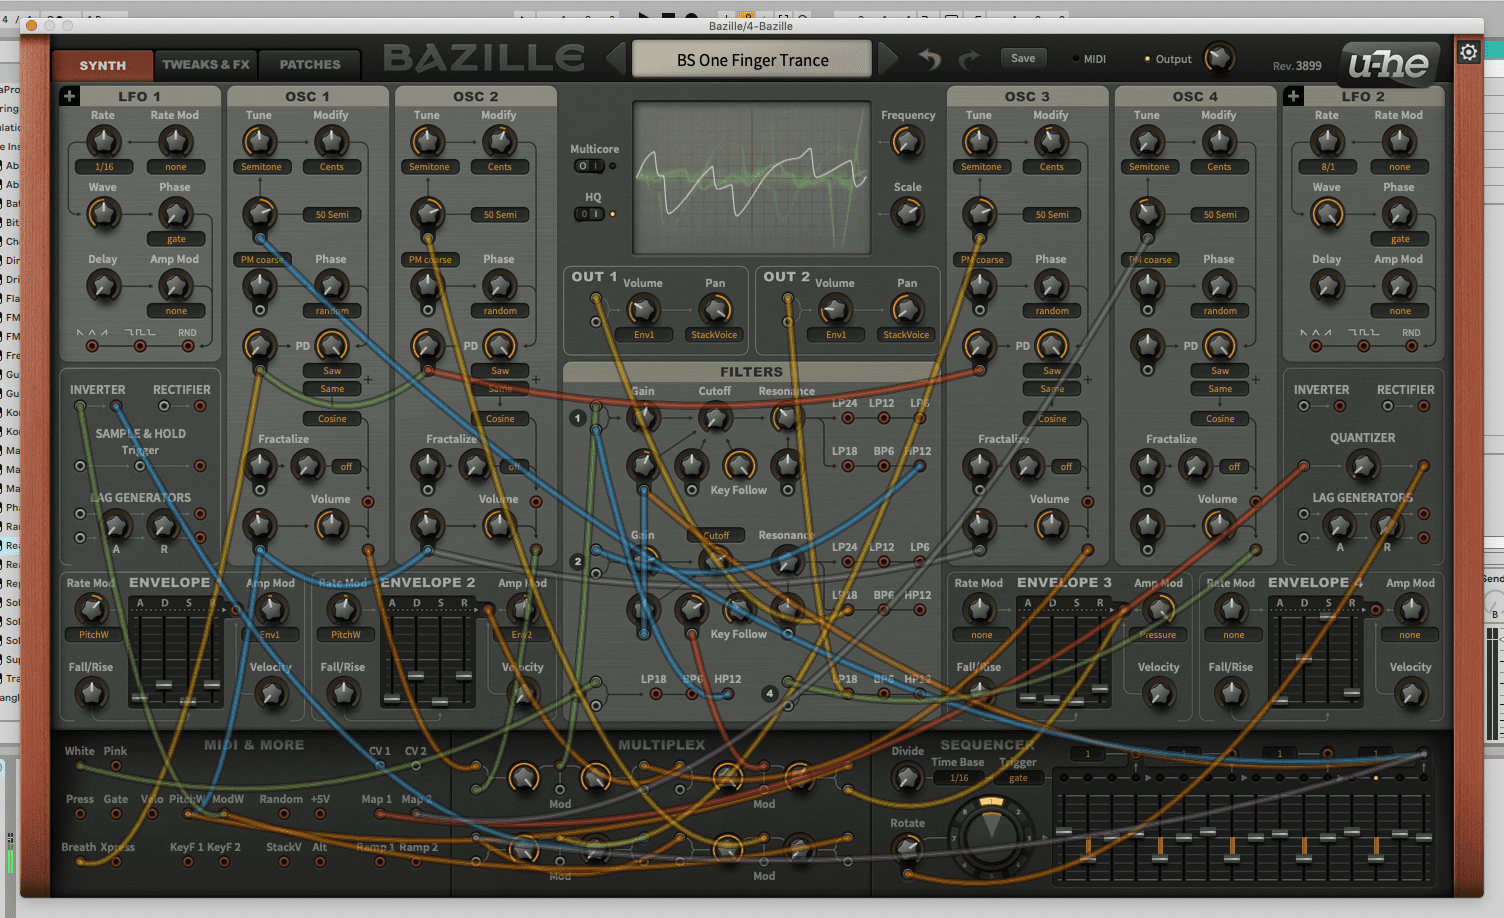The image size is (1504, 918).
Task: Click the oscilloscope Frequency knob
Action: [907, 142]
